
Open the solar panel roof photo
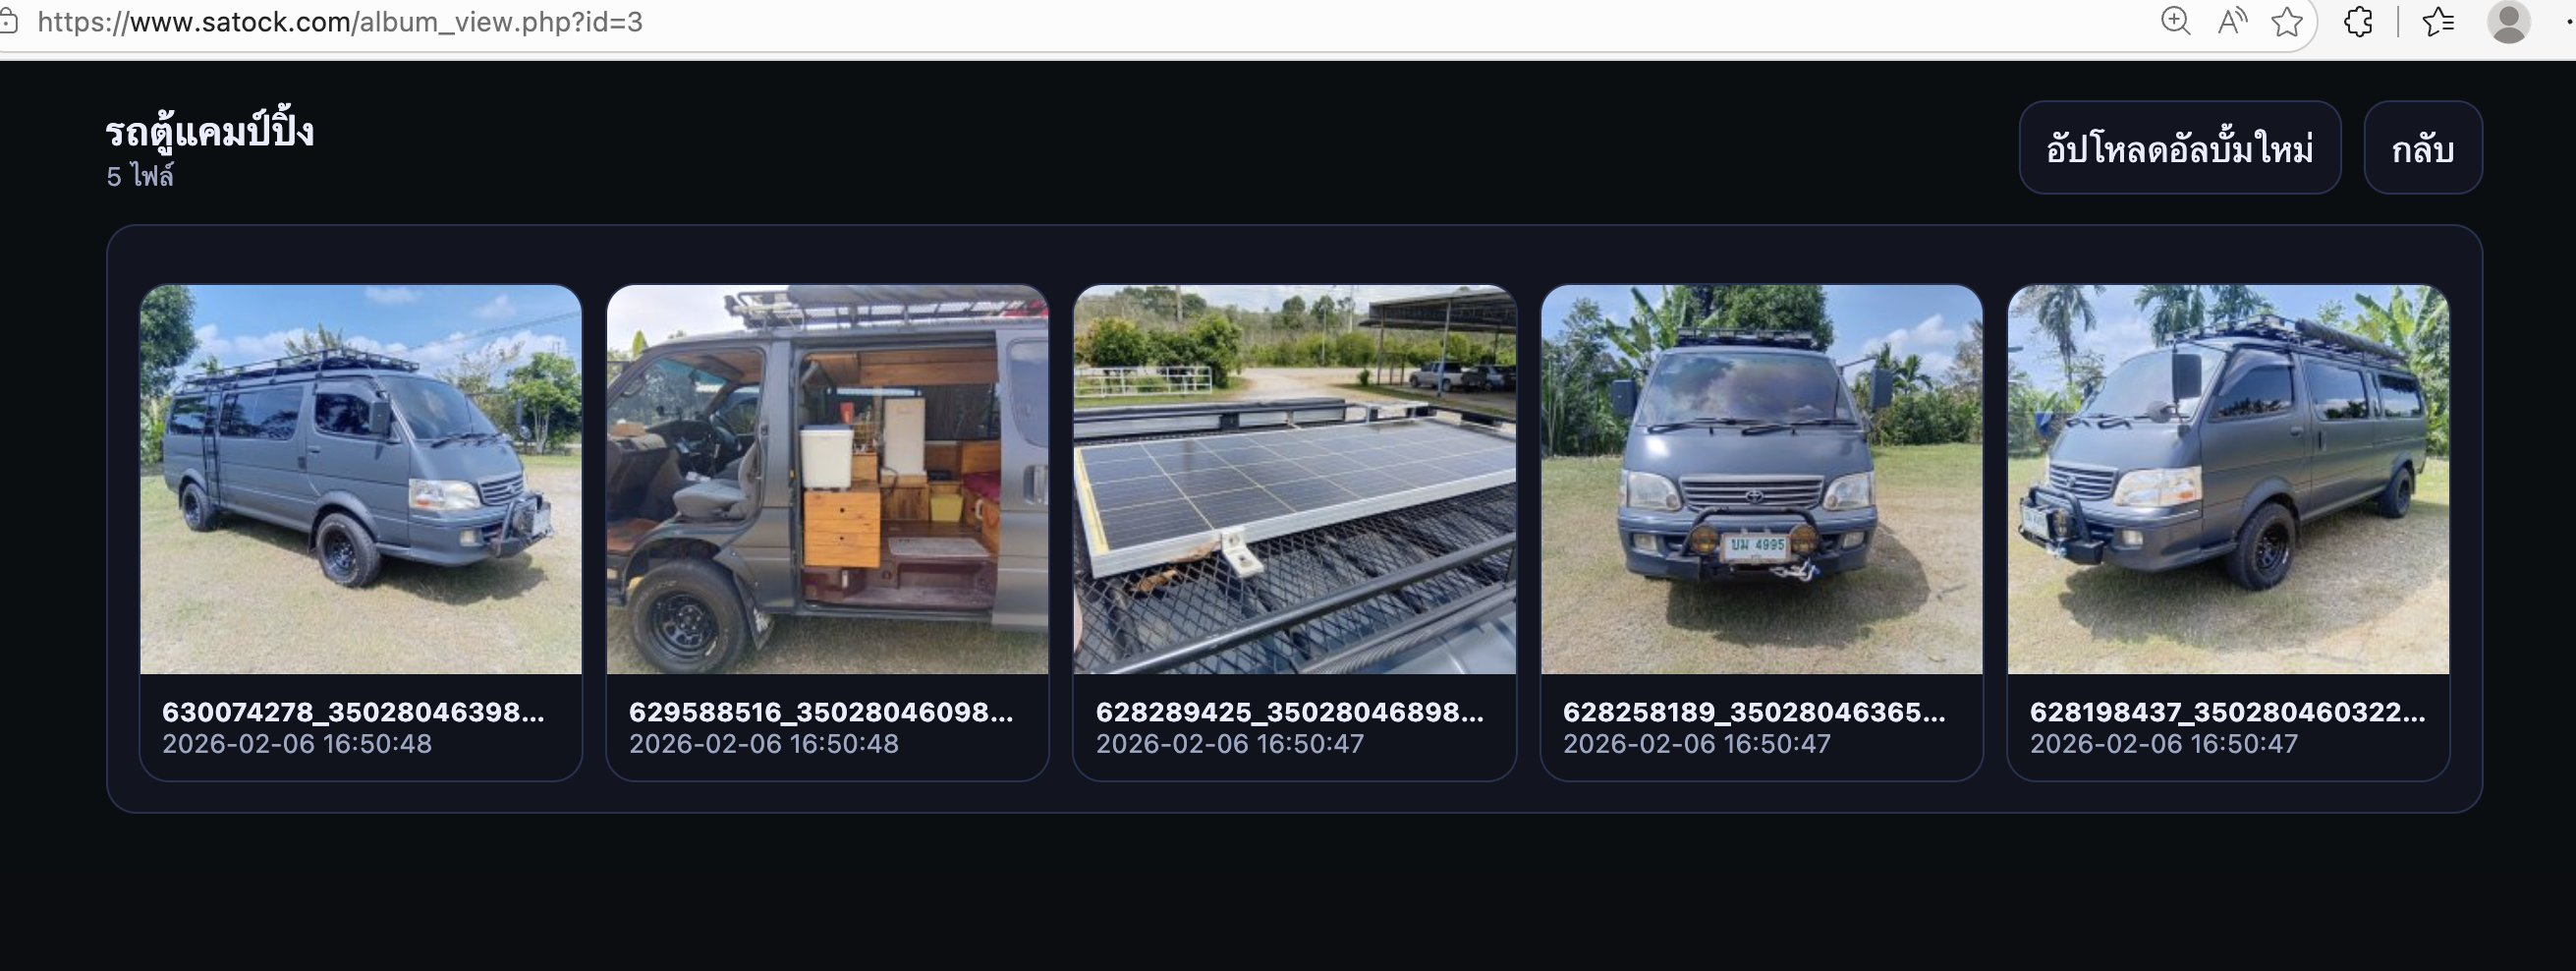(1295, 479)
